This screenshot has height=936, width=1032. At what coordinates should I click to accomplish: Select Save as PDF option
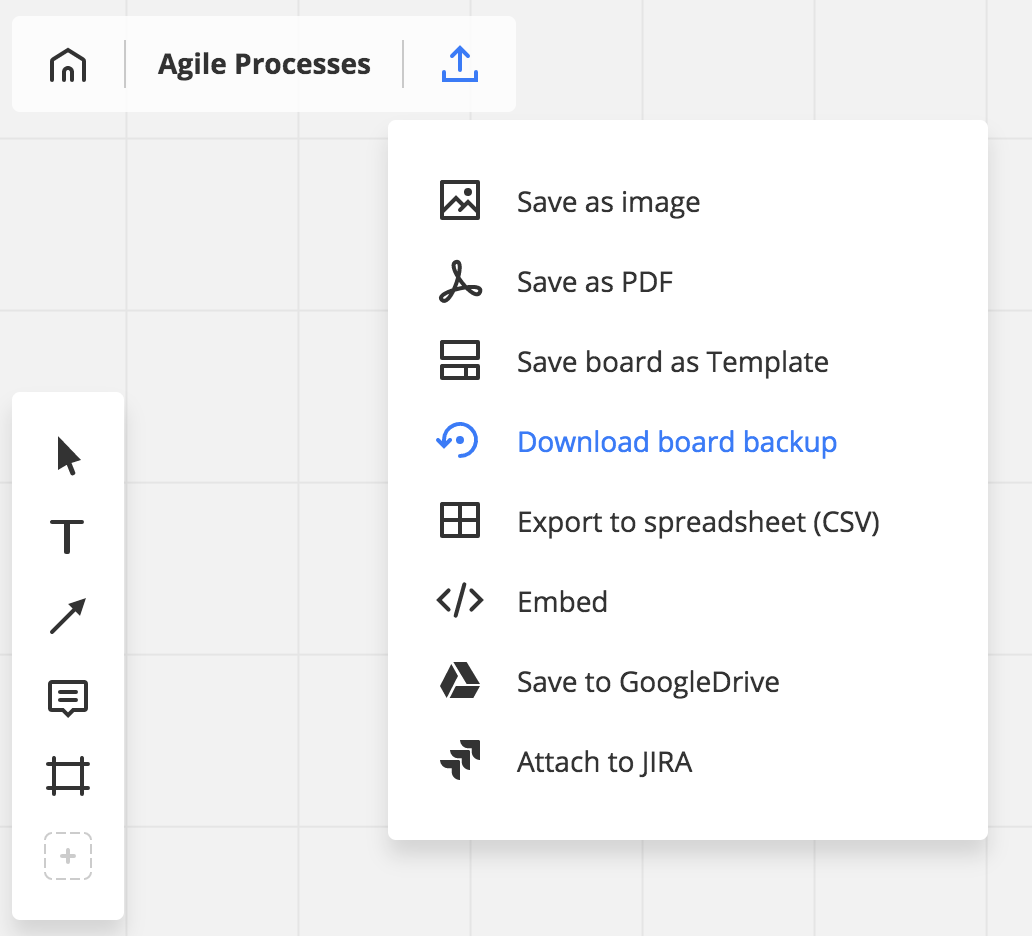pyautogui.click(x=595, y=282)
